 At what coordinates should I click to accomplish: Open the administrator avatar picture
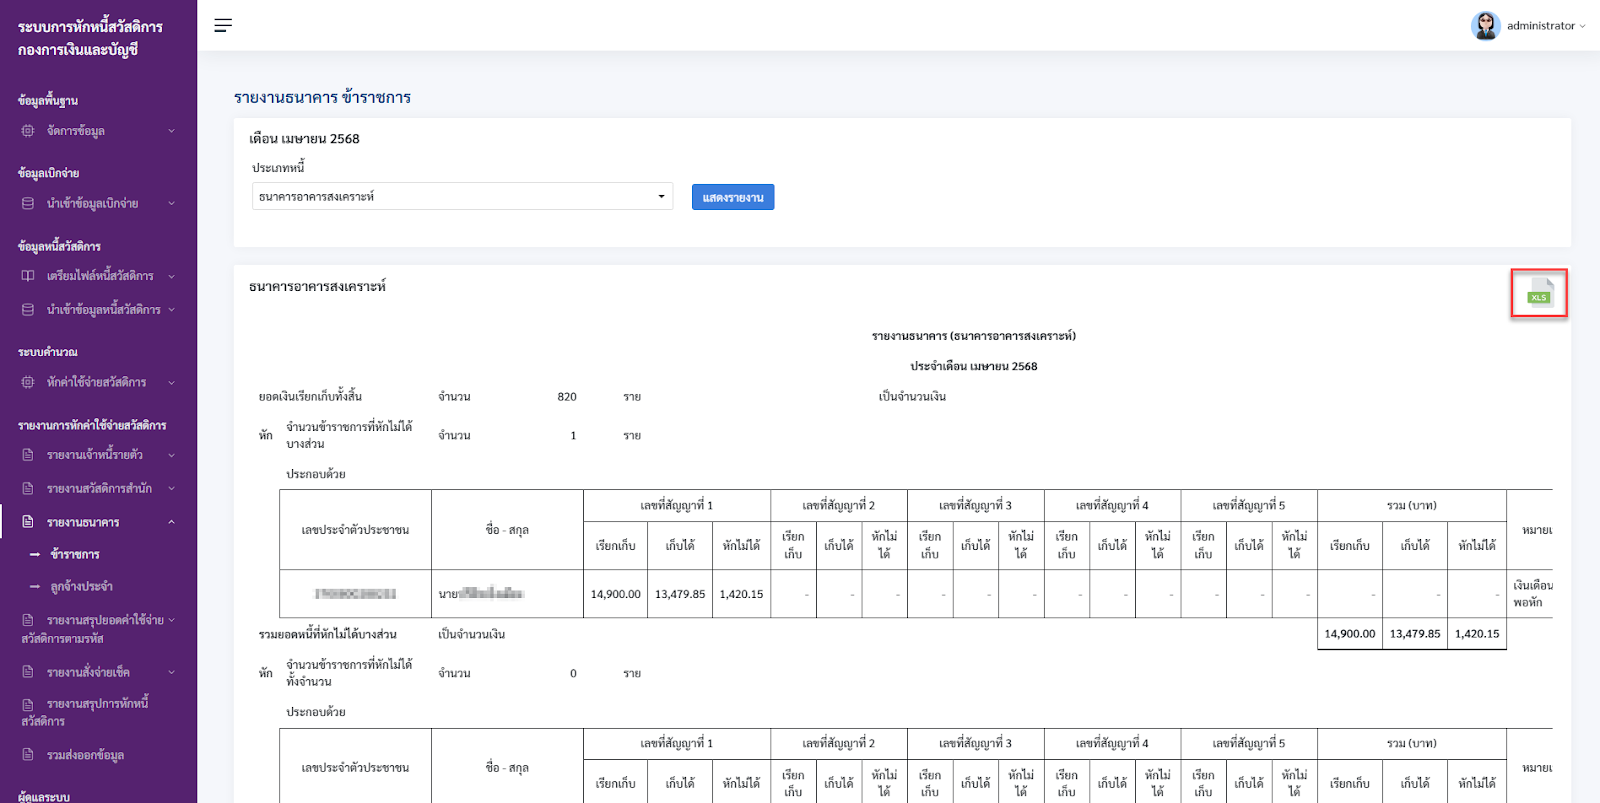click(x=1485, y=26)
